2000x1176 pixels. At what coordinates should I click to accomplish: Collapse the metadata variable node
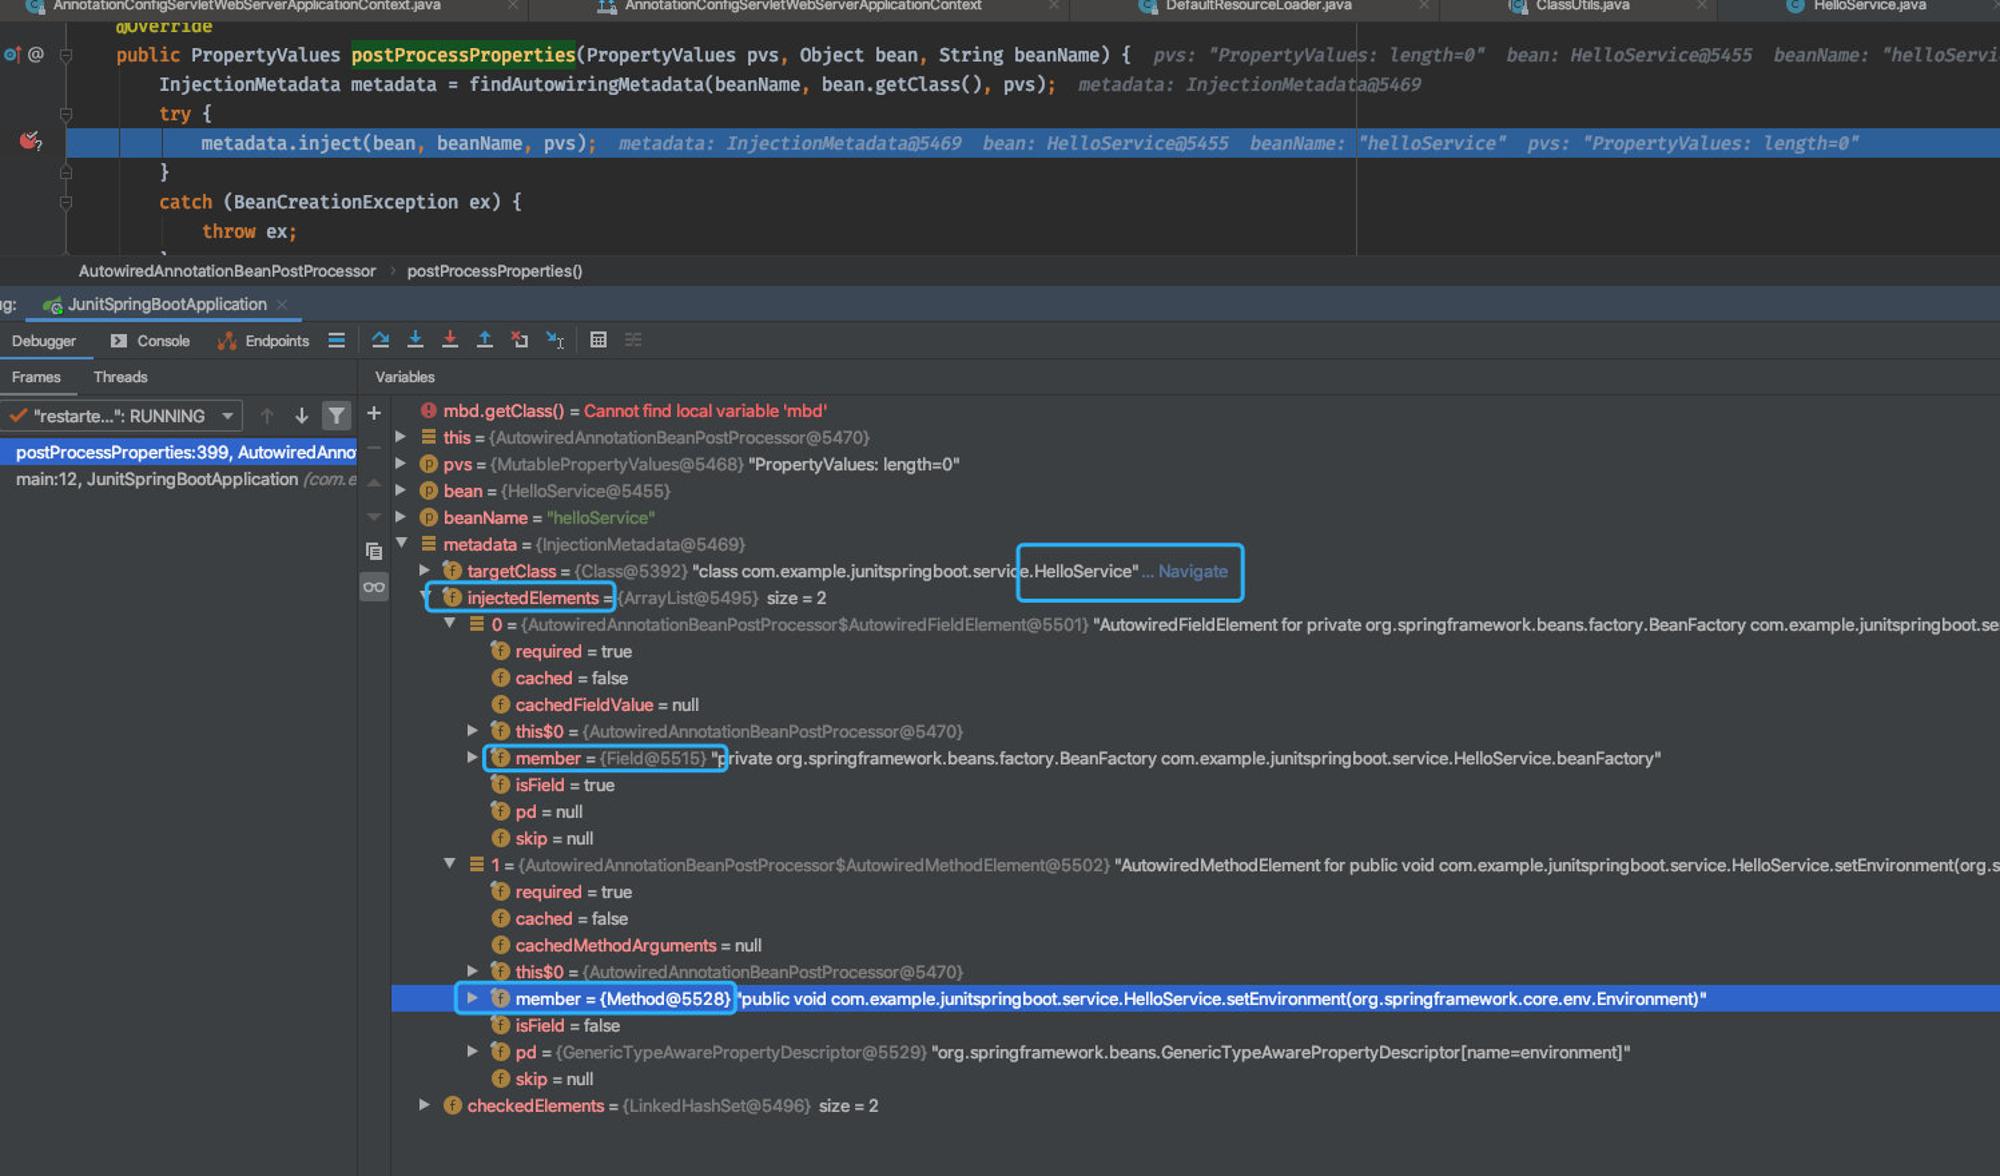pos(401,543)
